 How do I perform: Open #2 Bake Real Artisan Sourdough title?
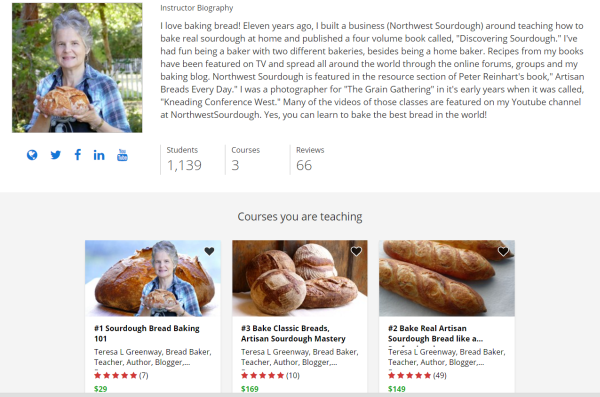tap(435, 333)
